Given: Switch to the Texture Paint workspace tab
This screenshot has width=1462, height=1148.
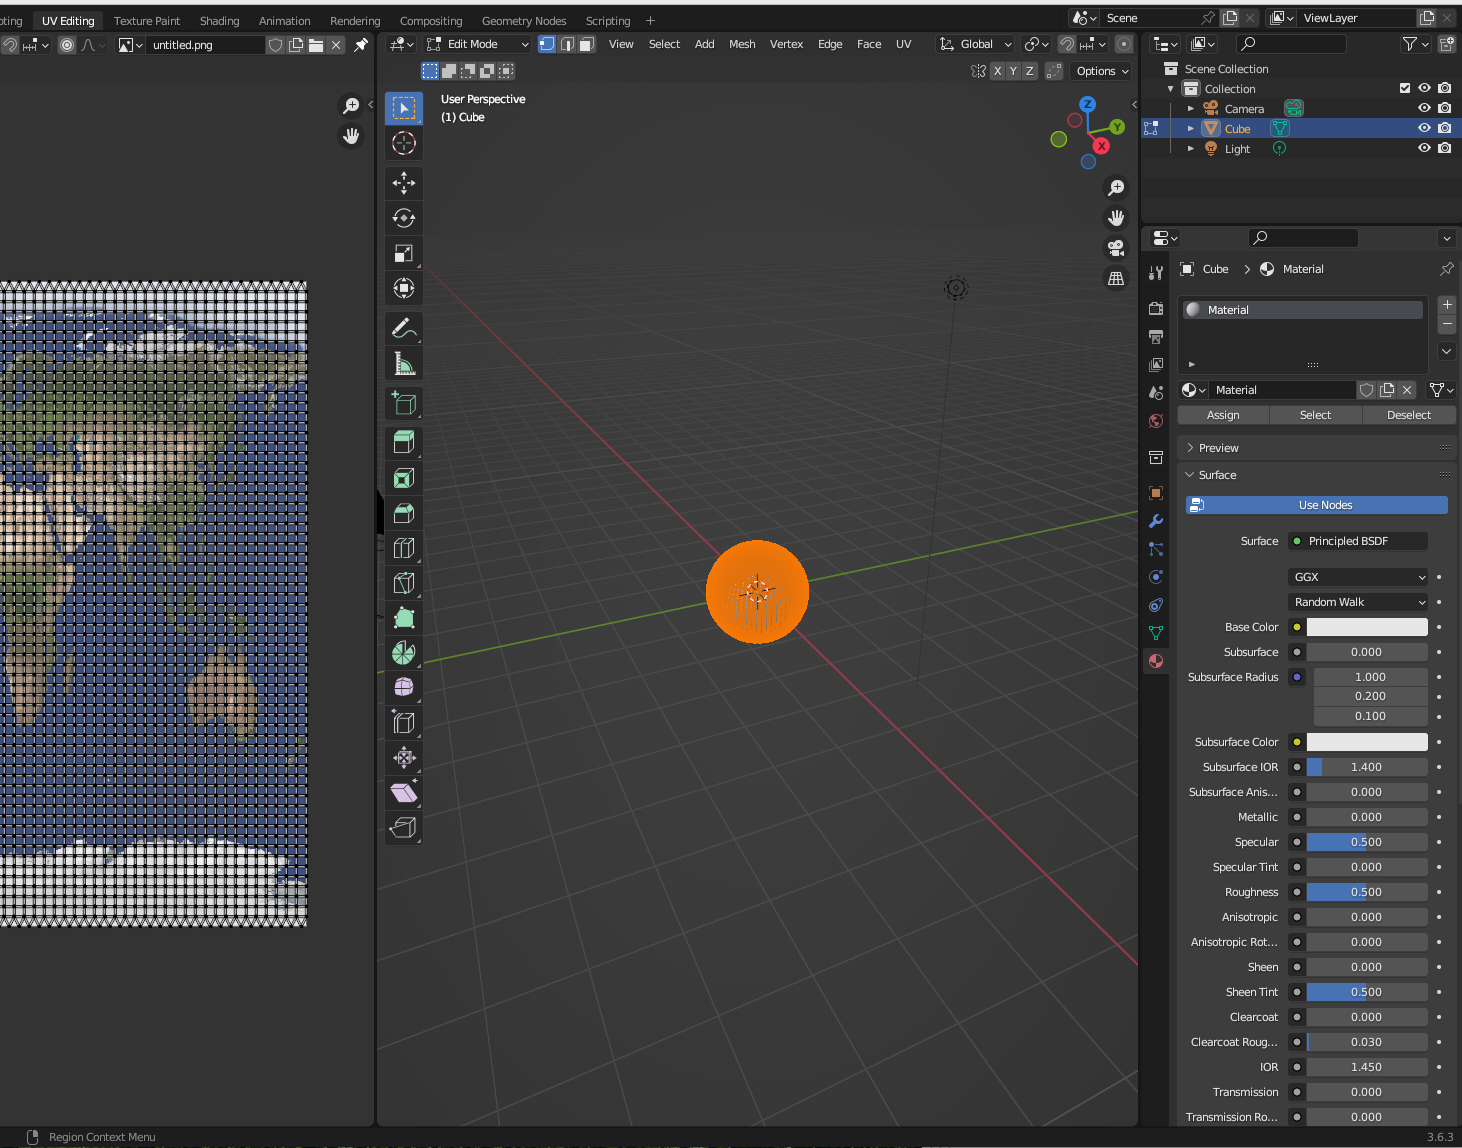Looking at the screenshot, I should point(147,21).
